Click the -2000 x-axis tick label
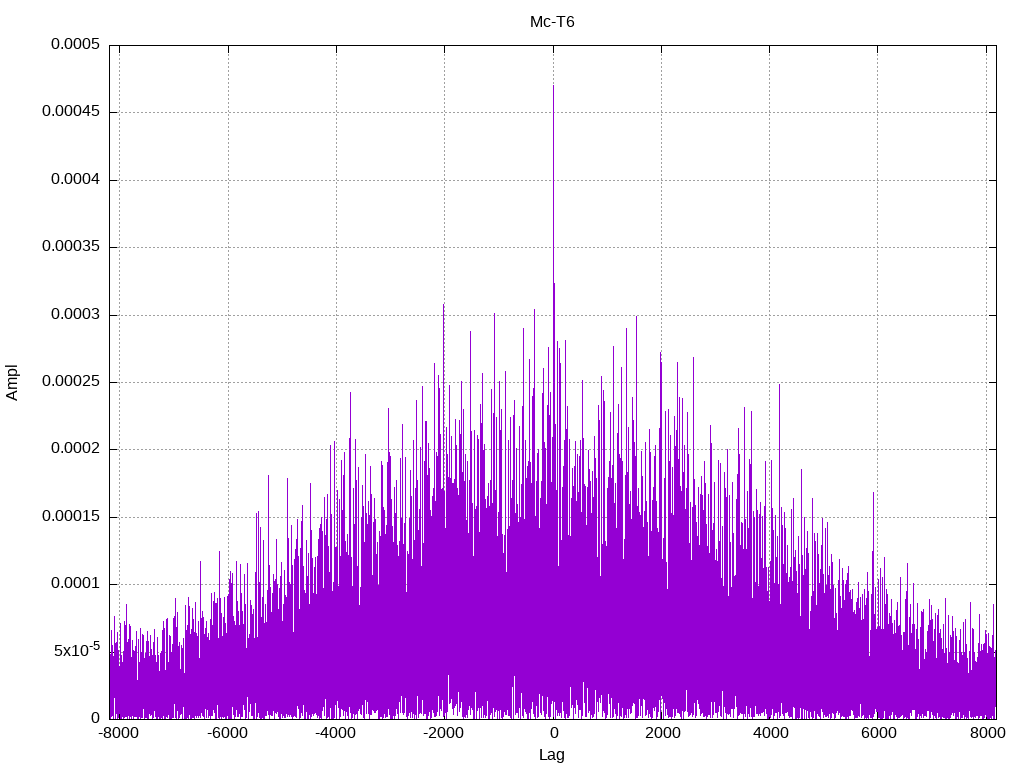Image resolution: width=1024 pixels, height=768 pixels. [444, 733]
